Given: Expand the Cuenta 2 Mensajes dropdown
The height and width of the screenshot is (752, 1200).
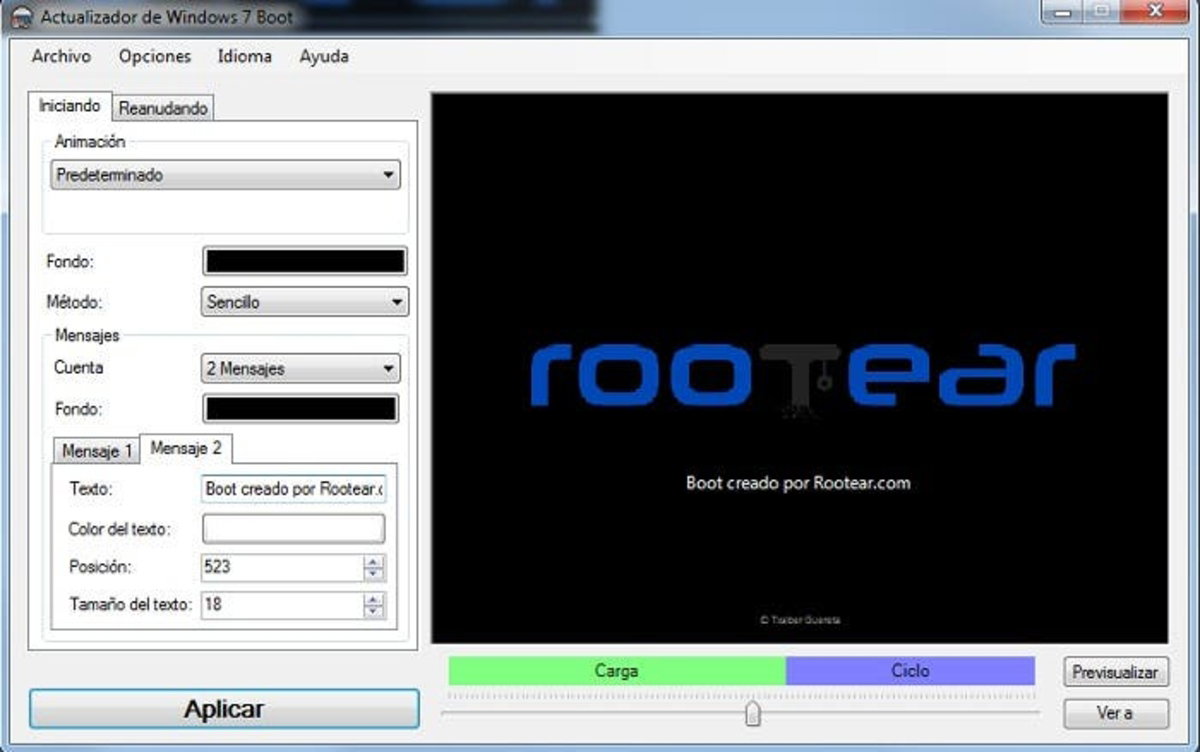Looking at the screenshot, I should [x=301, y=369].
